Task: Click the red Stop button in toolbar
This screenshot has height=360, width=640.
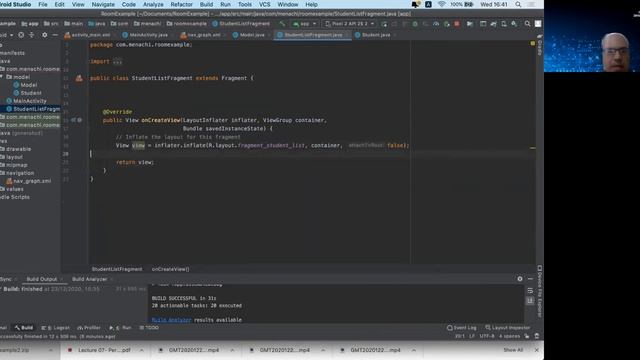Action: click(x=457, y=24)
